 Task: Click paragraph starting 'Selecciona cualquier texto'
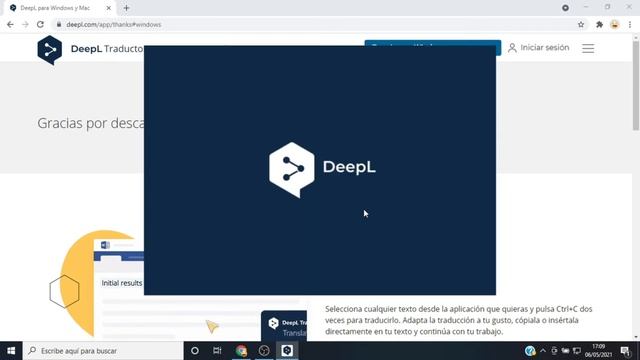tap(458, 320)
